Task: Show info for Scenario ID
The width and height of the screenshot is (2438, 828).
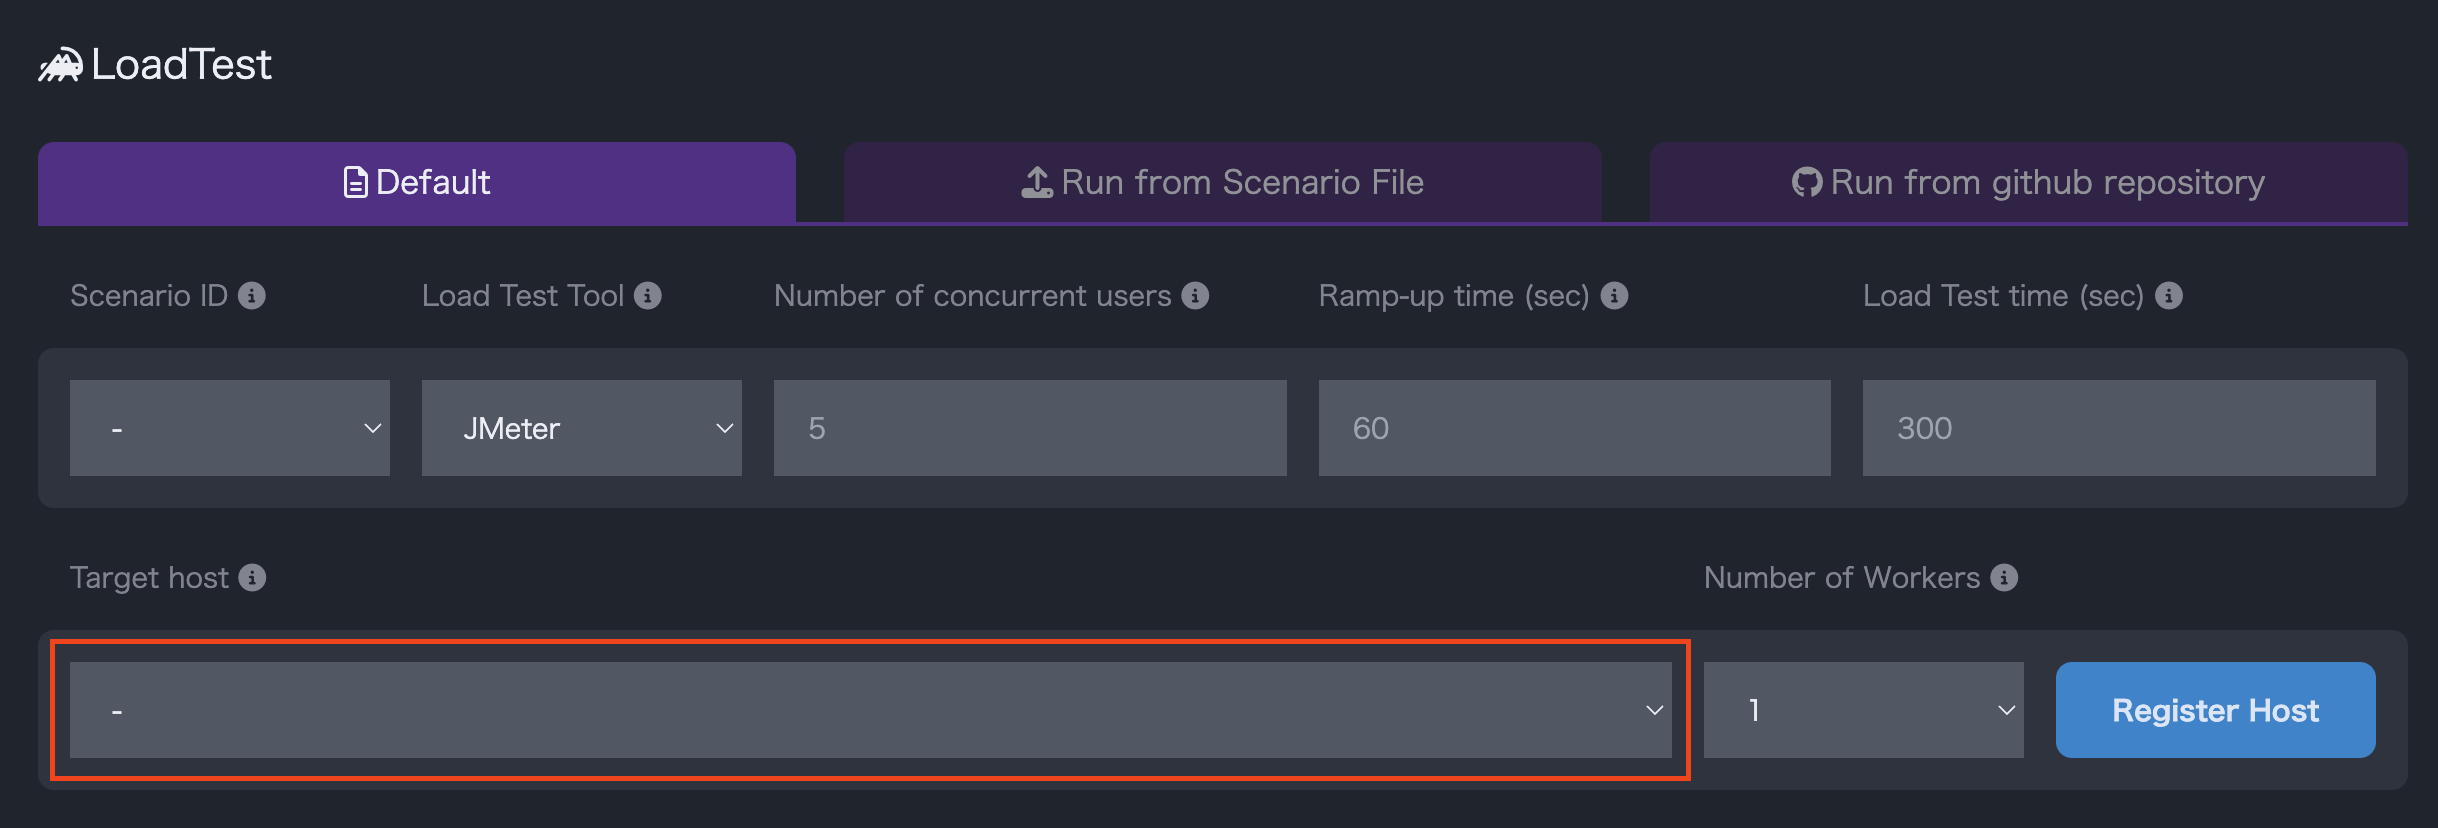Action: pyautogui.click(x=252, y=296)
